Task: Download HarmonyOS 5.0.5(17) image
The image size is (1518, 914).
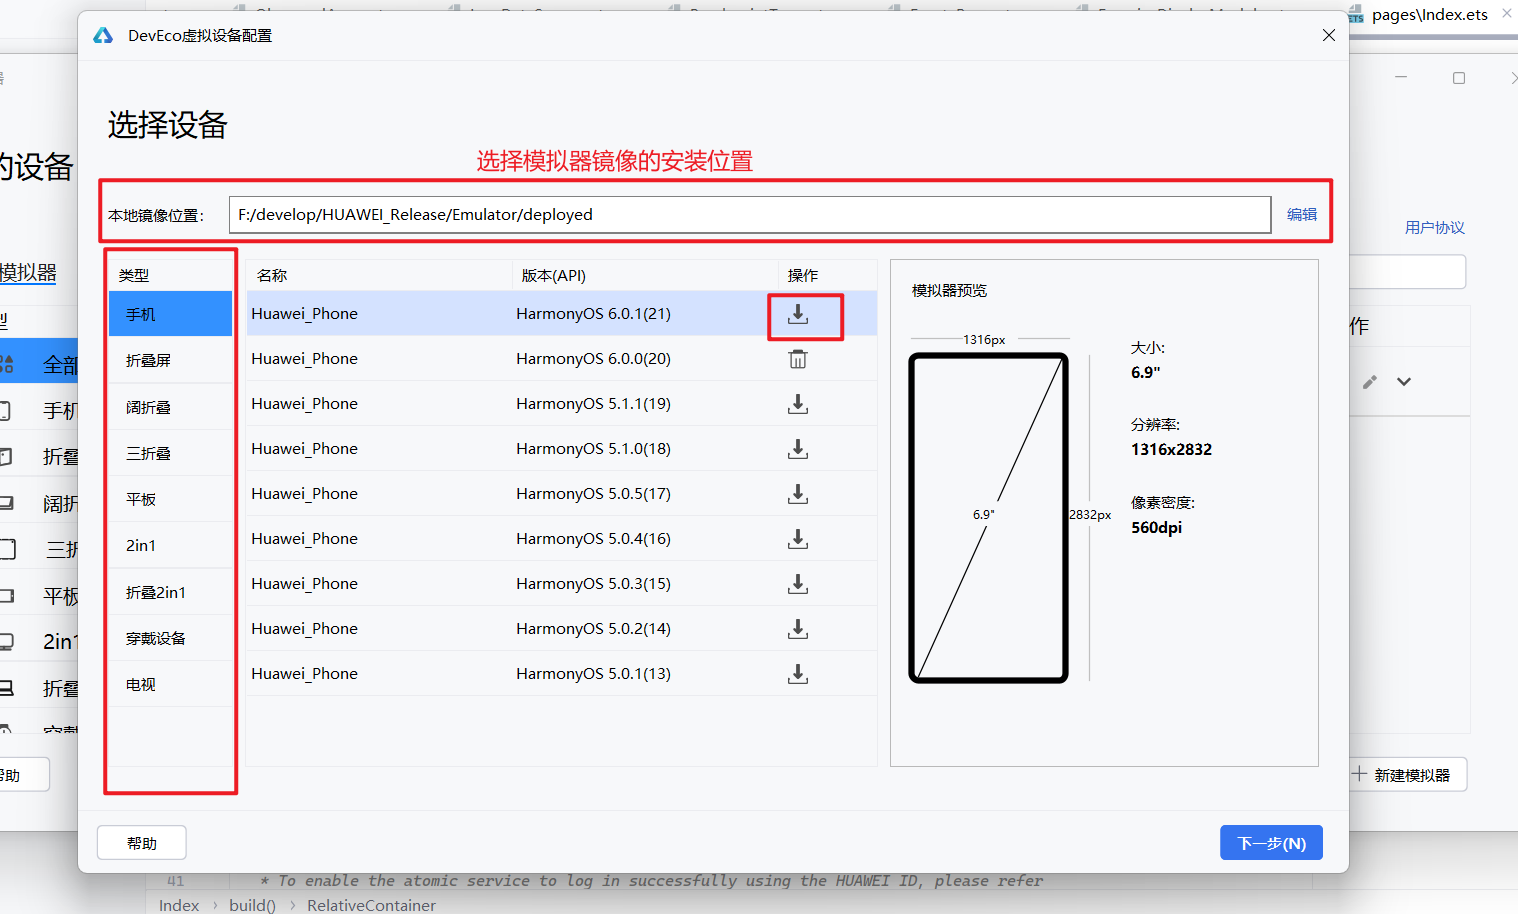Action: pyautogui.click(x=797, y=494)
